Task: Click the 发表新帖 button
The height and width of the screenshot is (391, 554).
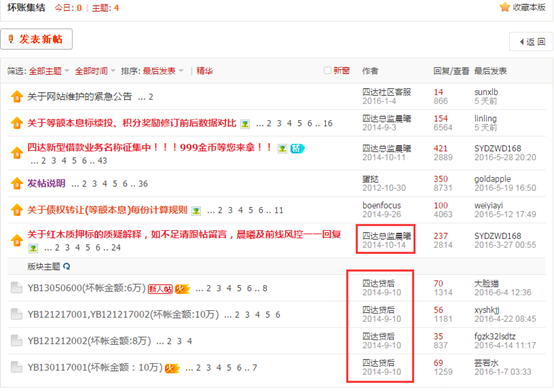Action: (37, 39)
